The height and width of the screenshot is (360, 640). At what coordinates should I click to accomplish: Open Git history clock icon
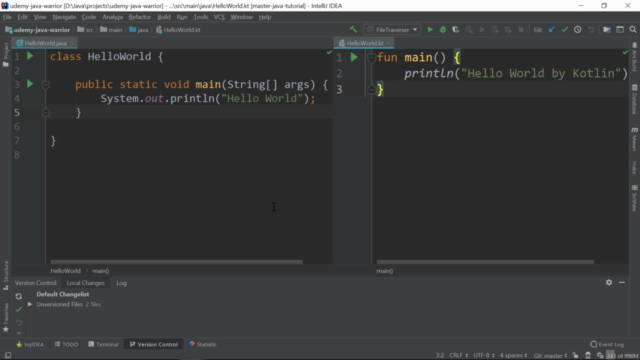click(578, 29)
